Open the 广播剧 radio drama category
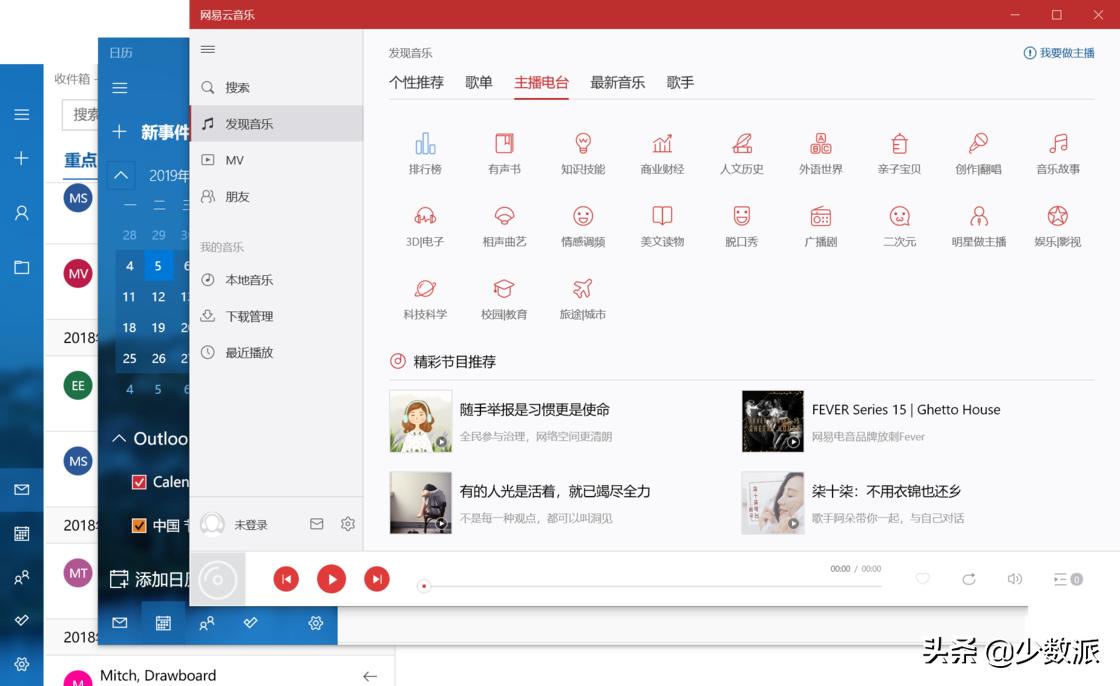The image size is (1120, 686). coord(820,223)
